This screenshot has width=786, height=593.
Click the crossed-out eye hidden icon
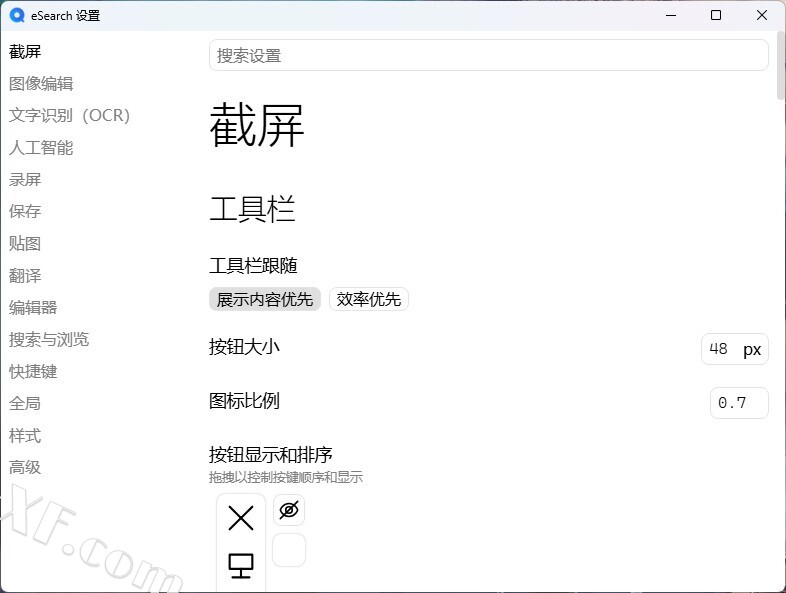[289, 510]
